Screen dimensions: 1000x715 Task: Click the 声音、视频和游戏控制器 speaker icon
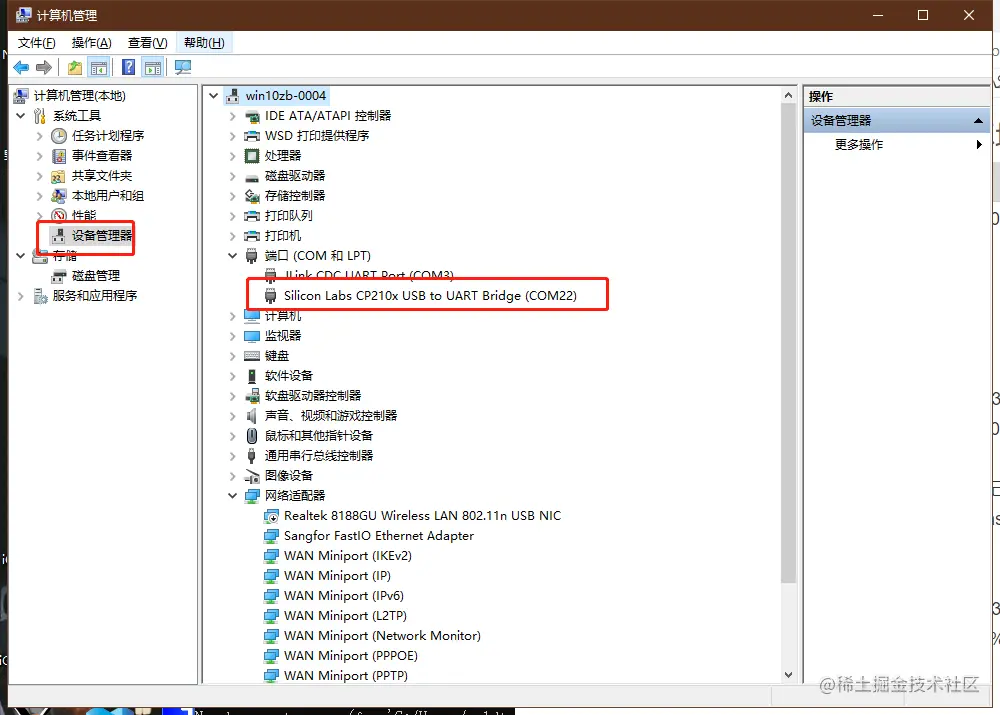[x=252, y=416]
